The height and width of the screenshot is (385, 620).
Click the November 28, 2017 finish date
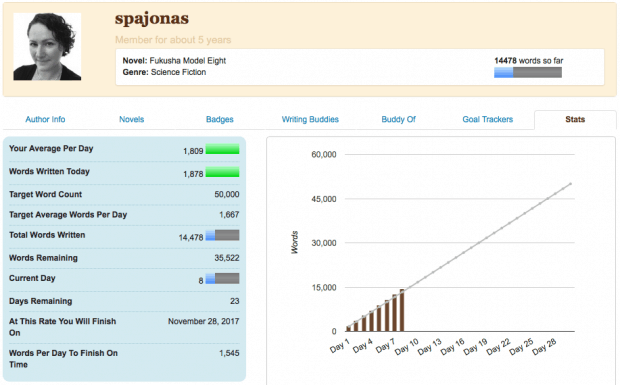click(x=203, y=321)
